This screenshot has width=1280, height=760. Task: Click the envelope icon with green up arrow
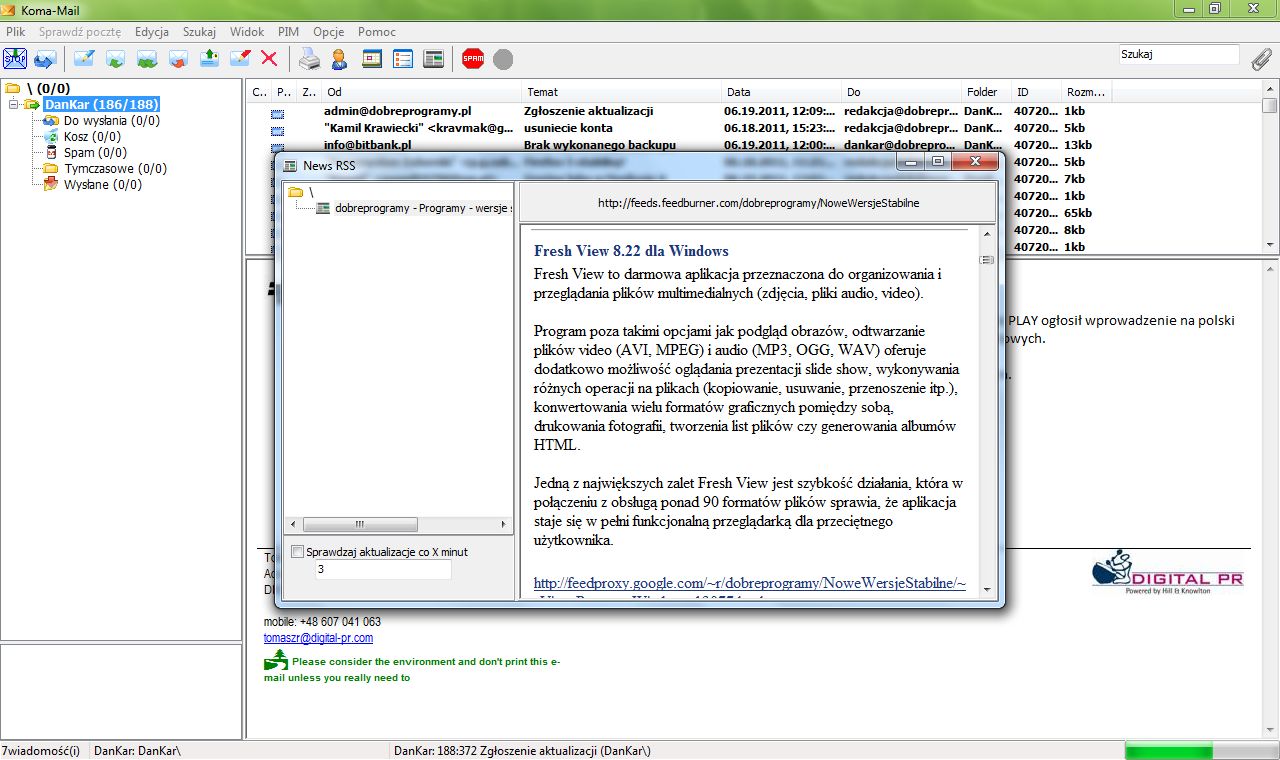pos(209,59)
